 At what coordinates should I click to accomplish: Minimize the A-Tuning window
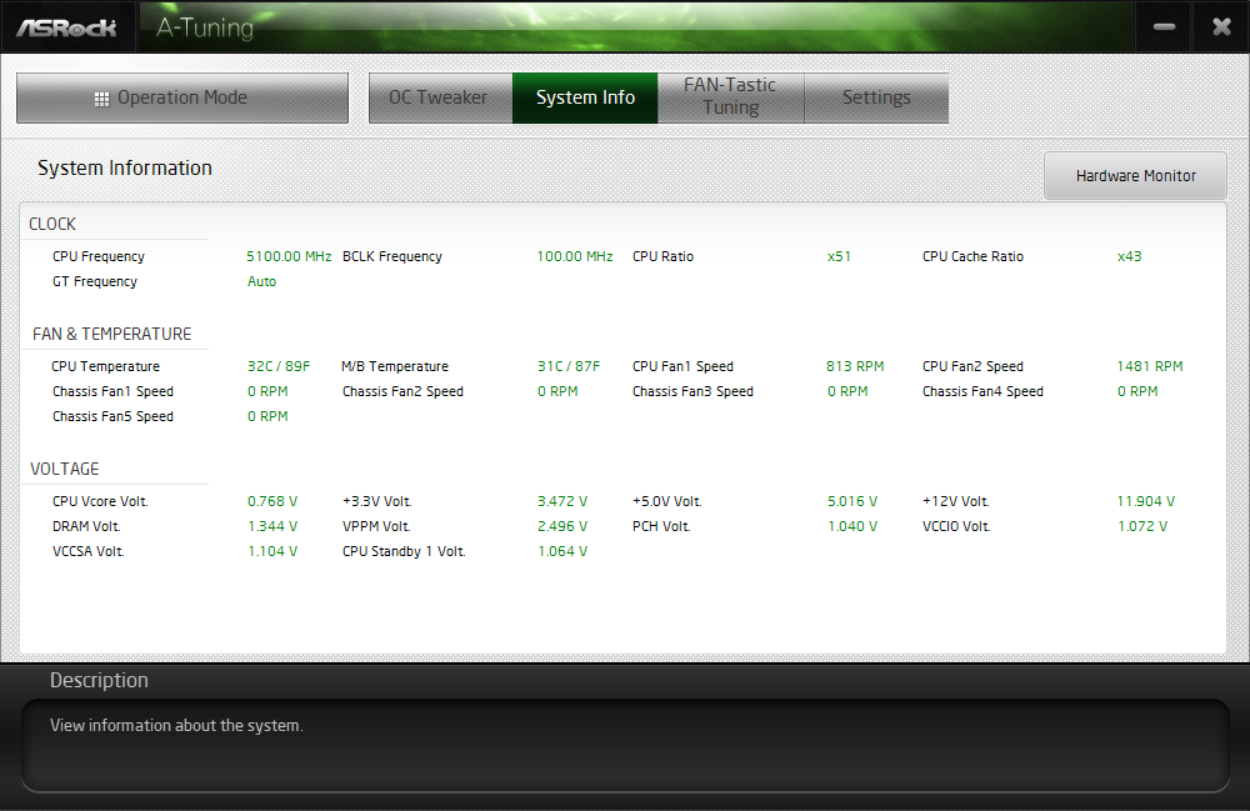coord(1164,27)
